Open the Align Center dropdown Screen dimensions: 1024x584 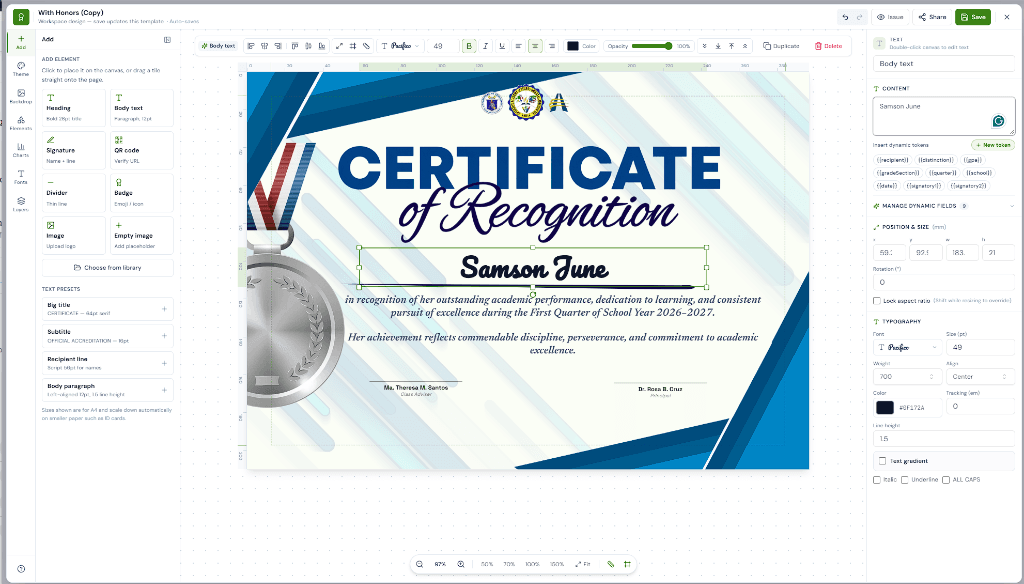[x=980, y=377]
